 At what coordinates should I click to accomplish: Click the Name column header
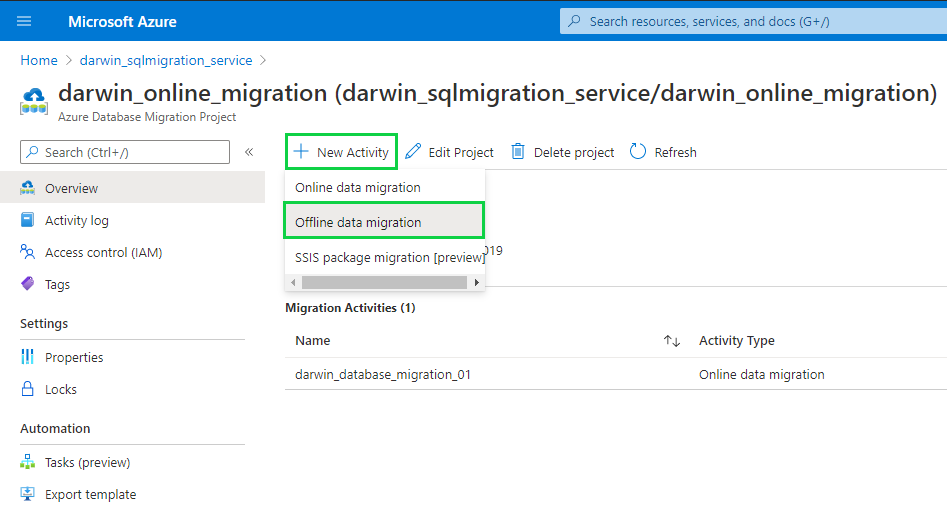click(x=312, y=341)
